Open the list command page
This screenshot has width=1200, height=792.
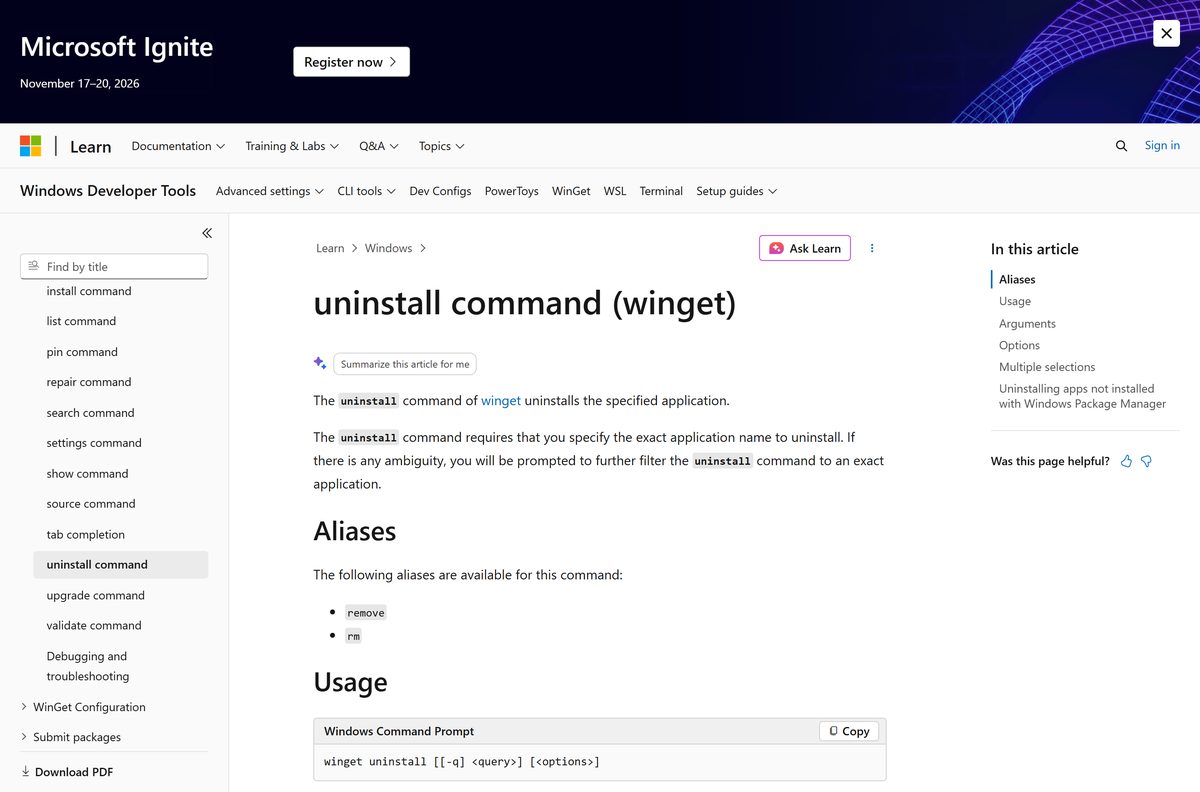pos(81,321)
